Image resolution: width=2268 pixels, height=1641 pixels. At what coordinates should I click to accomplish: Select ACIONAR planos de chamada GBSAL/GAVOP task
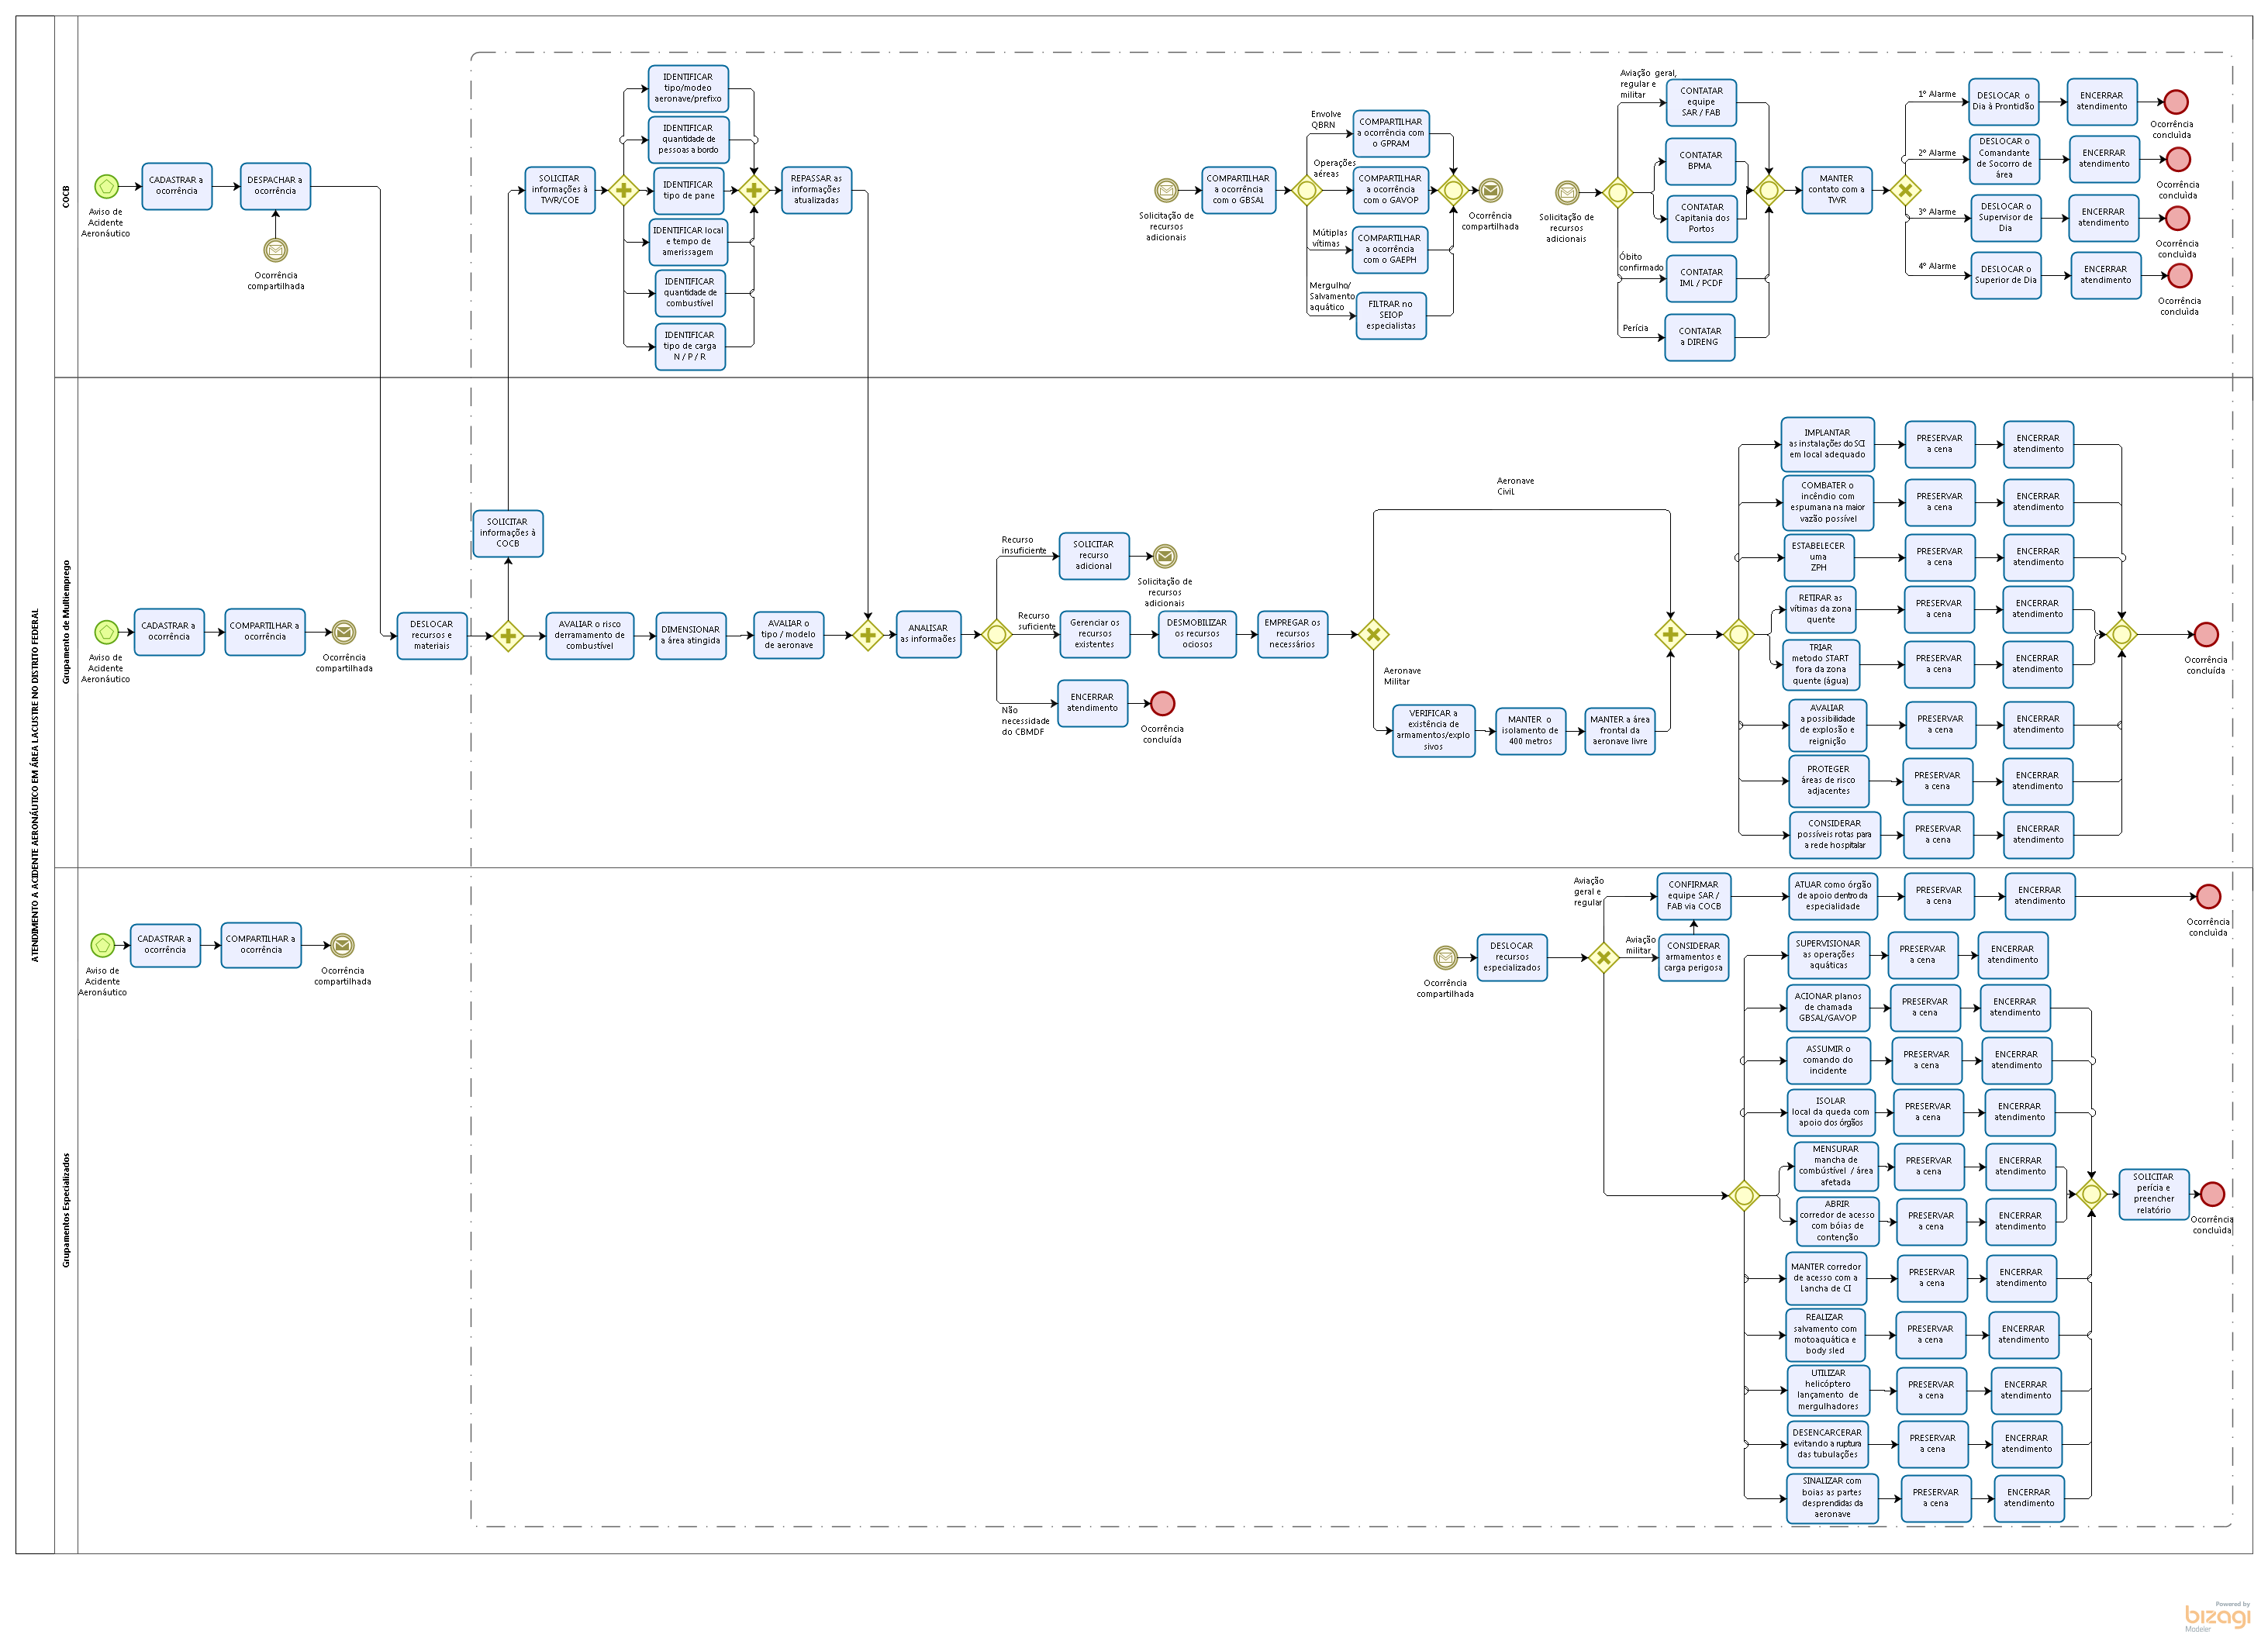tap(1828, 1007)
